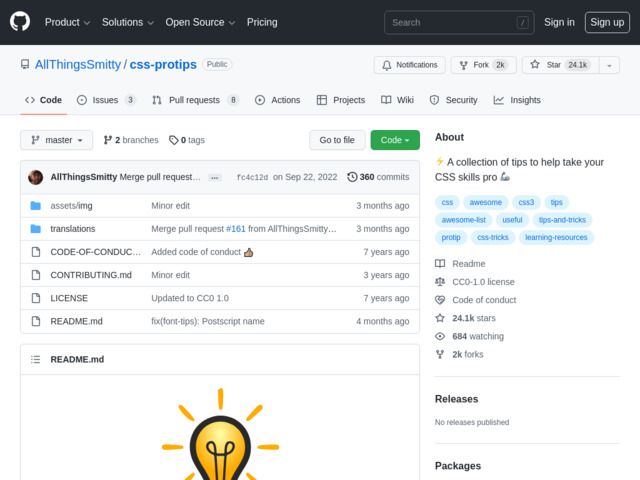Select the css topic tag
Image resolution: width=640 pixels, height=480 pixels.
pyautogui.click(x=447, y=202)
